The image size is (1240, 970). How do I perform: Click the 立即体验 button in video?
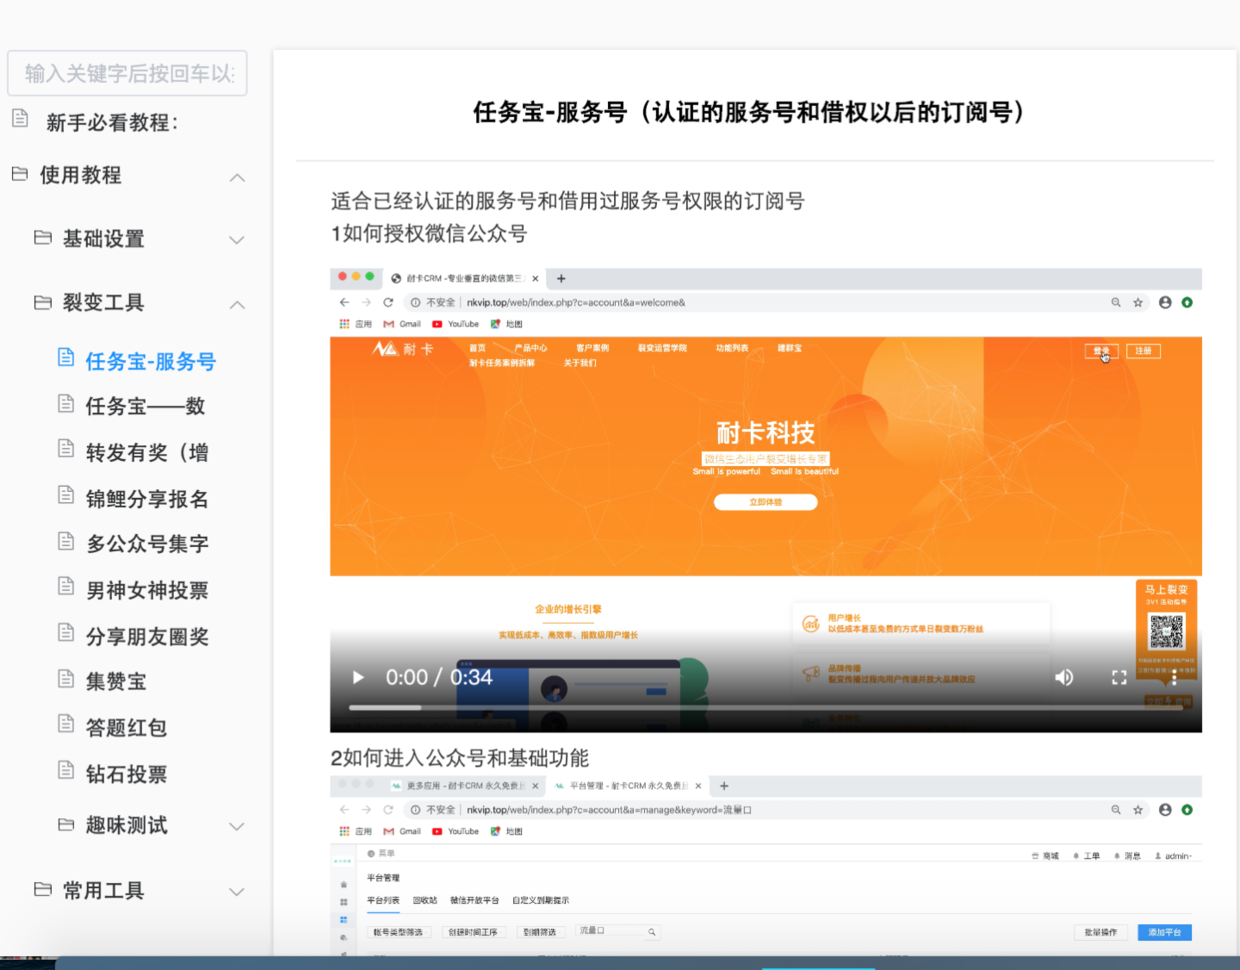(766, 502)
